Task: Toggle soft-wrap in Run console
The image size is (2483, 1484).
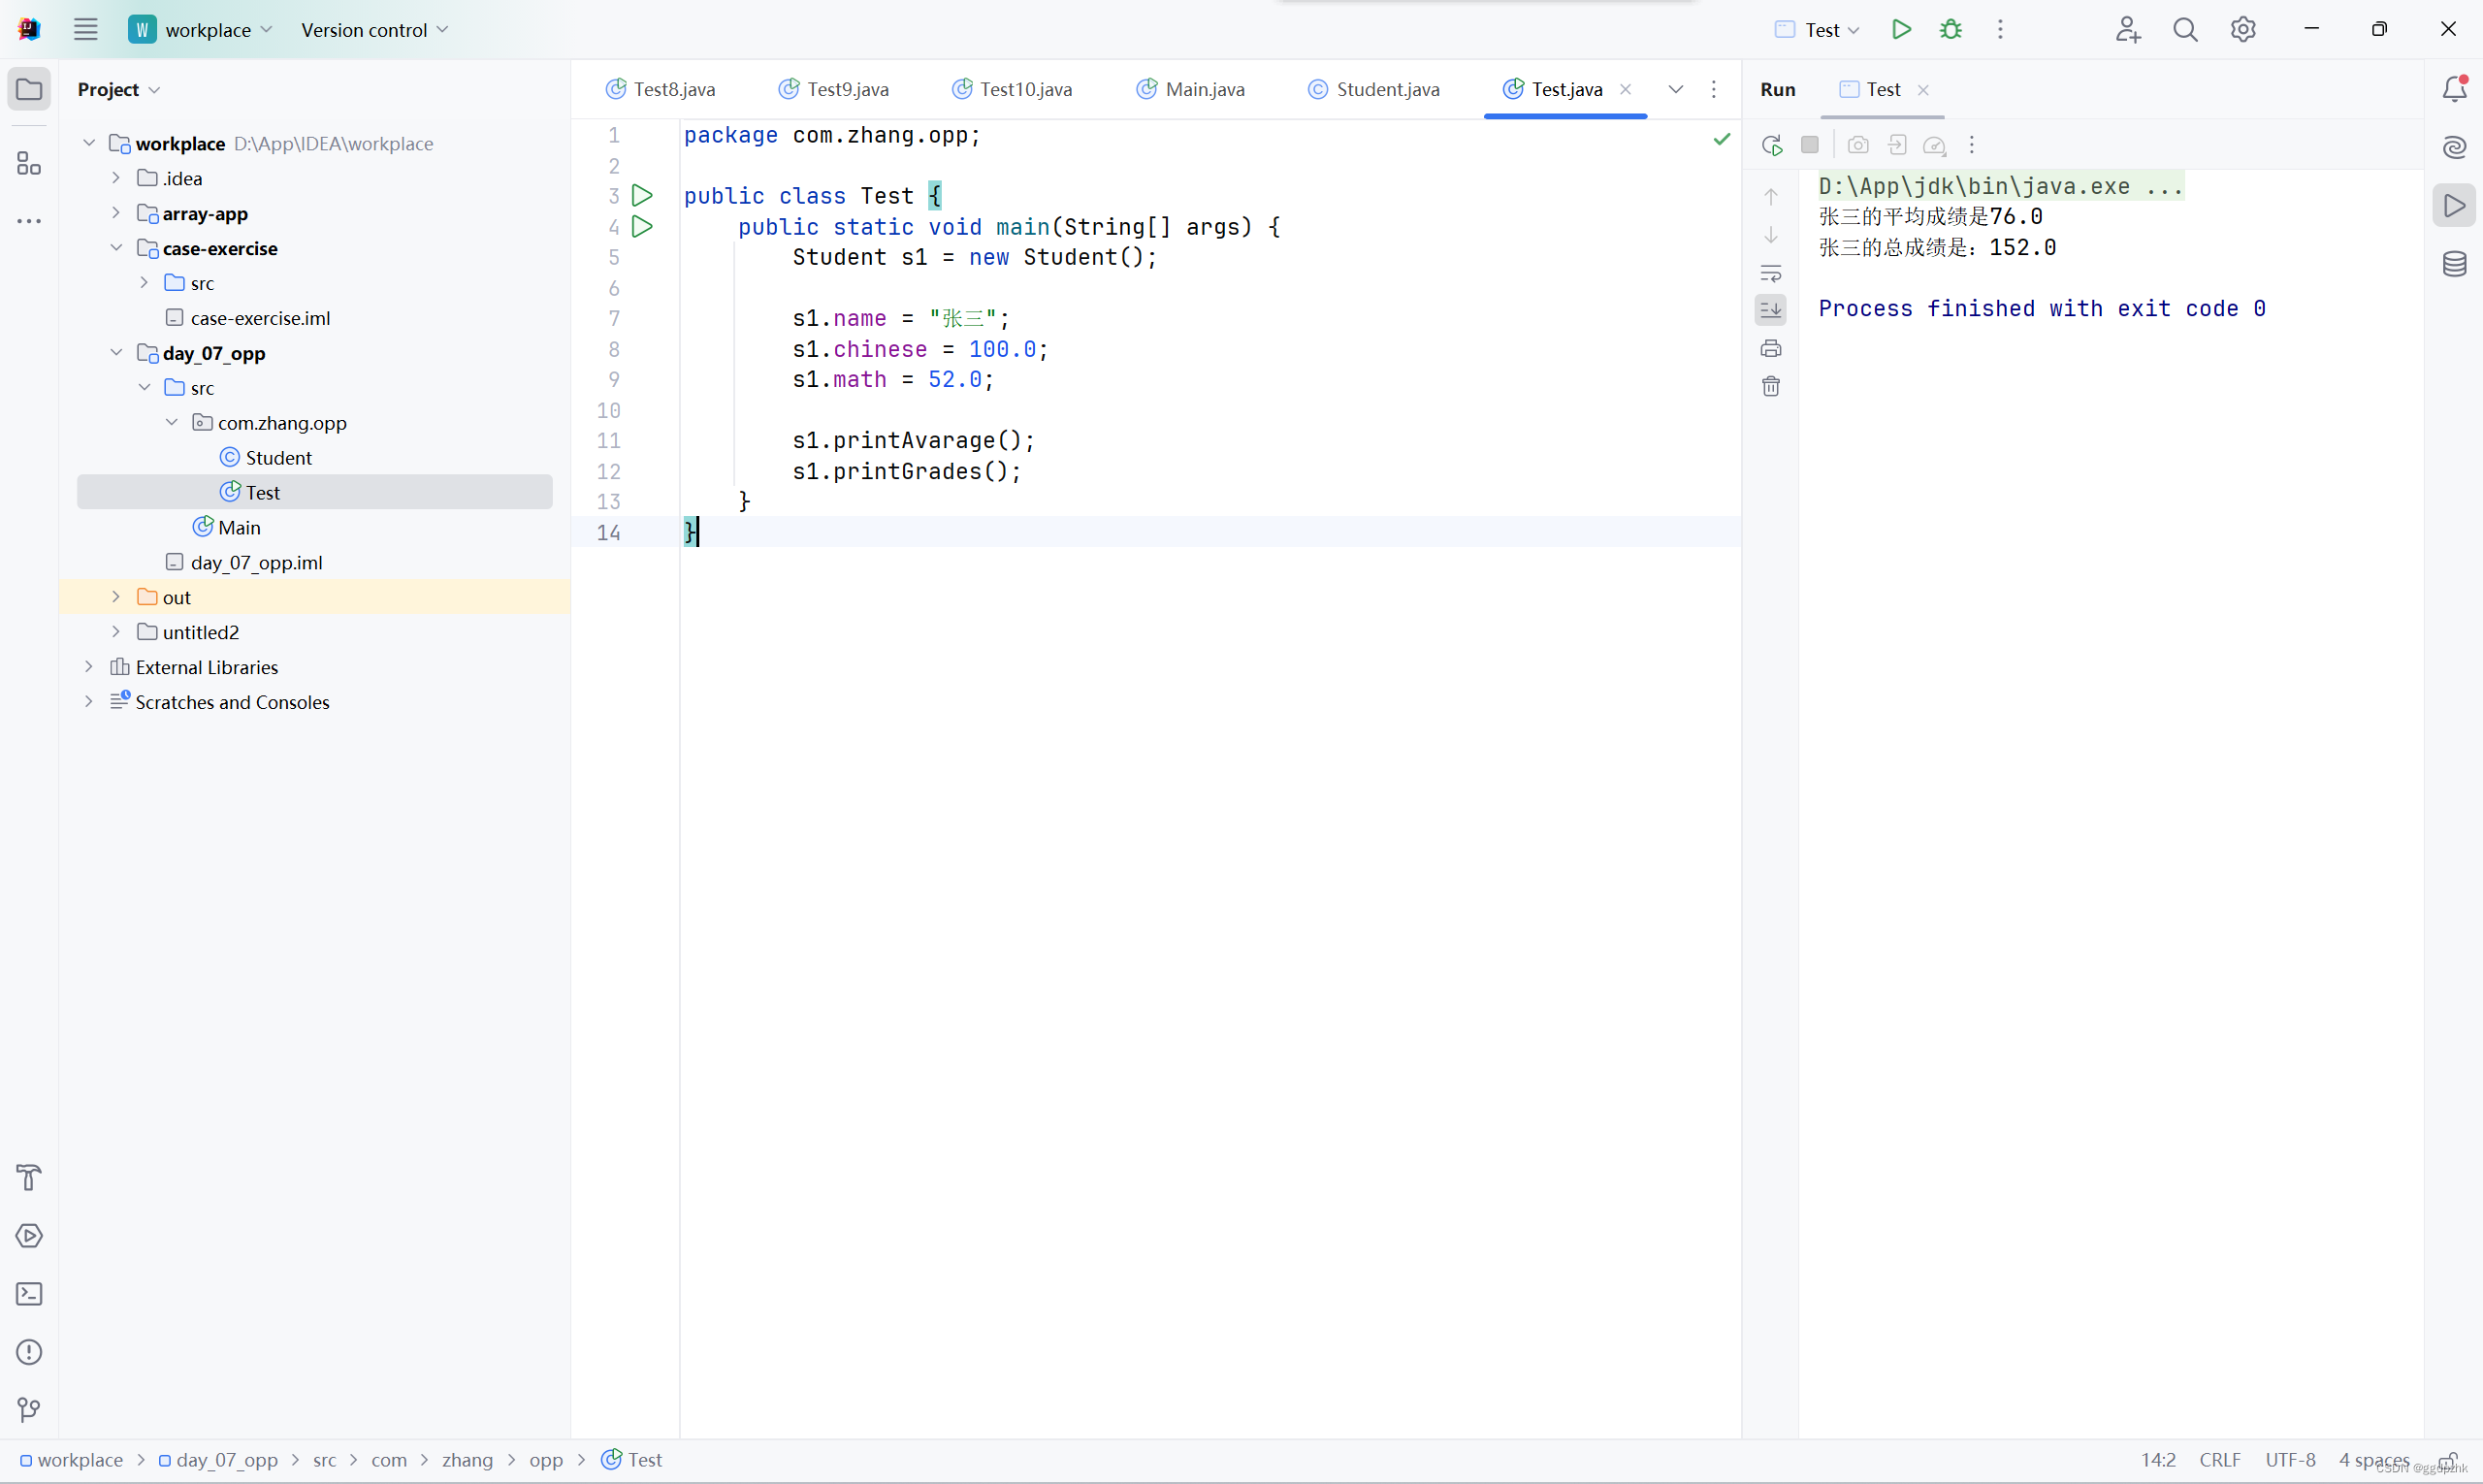Action: point(1770,272)
